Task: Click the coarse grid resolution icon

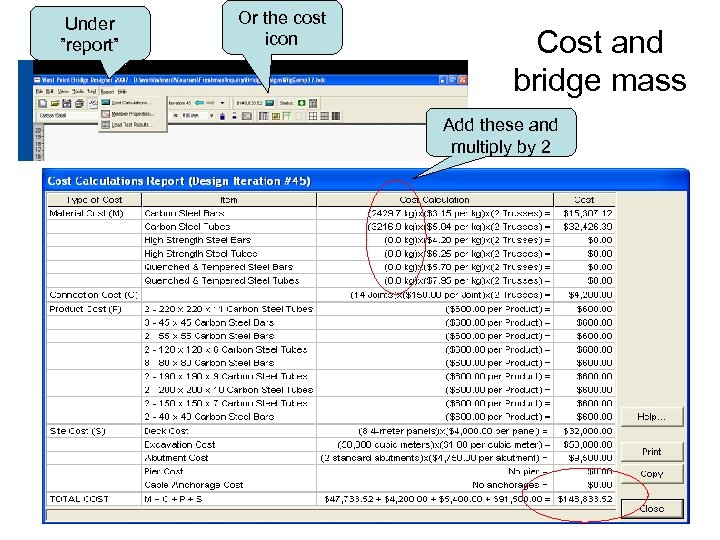Action: coord(313,116)
